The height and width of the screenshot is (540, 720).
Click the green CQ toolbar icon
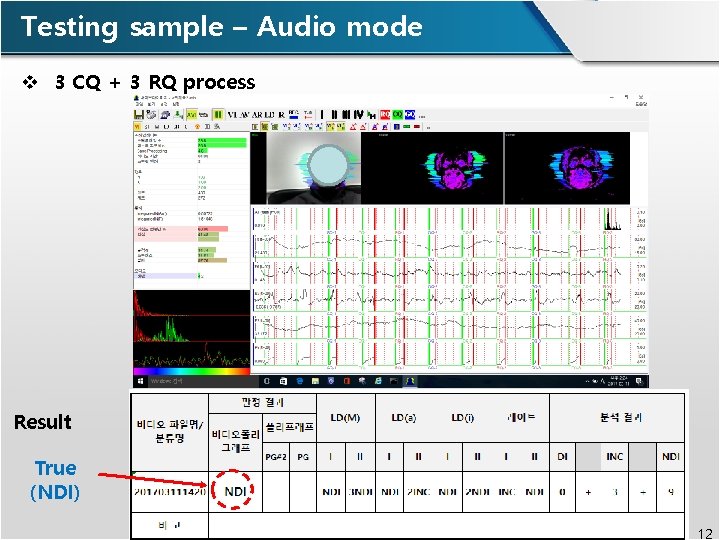pyautogui.click(x=398, y=115)
